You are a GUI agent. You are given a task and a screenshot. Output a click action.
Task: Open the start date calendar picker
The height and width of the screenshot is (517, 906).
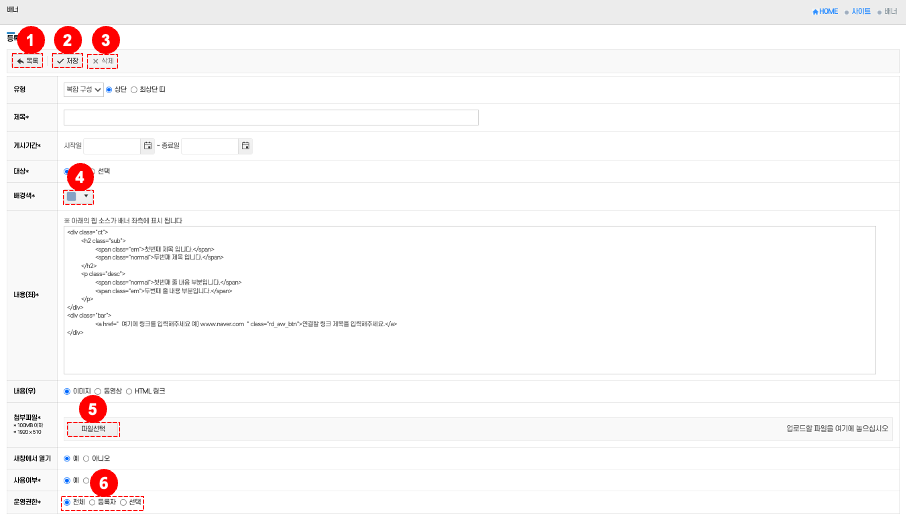coord(148,146)
